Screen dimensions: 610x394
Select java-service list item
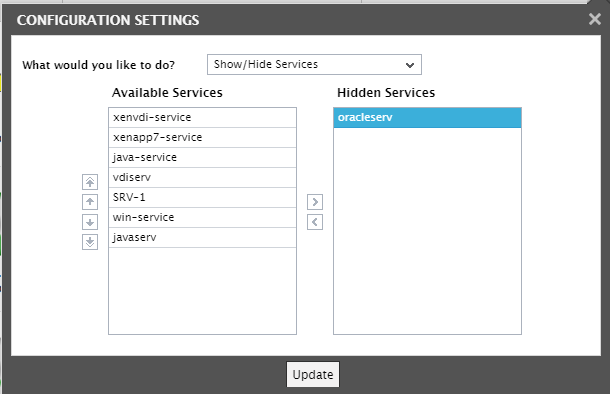click(x=202, y=158)
